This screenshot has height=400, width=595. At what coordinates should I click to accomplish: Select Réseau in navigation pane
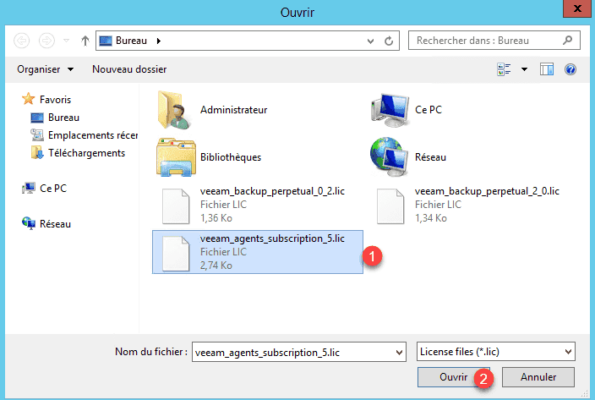click(x=46, y=224)
